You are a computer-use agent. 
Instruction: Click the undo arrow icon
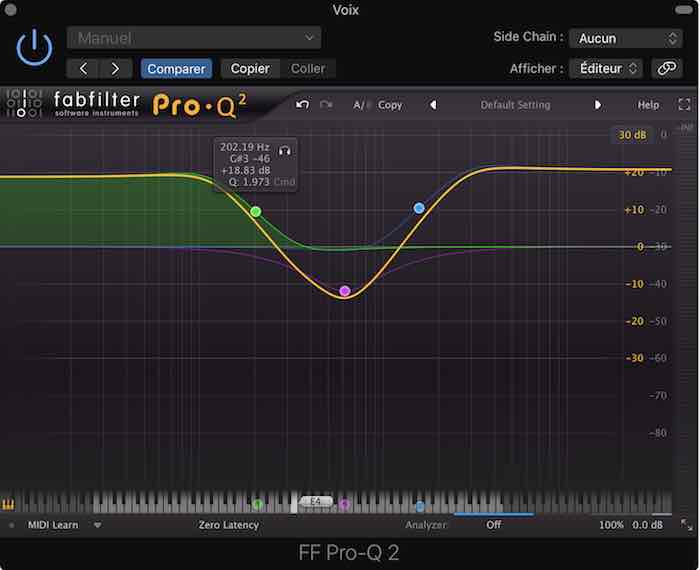tap(302, 105)
